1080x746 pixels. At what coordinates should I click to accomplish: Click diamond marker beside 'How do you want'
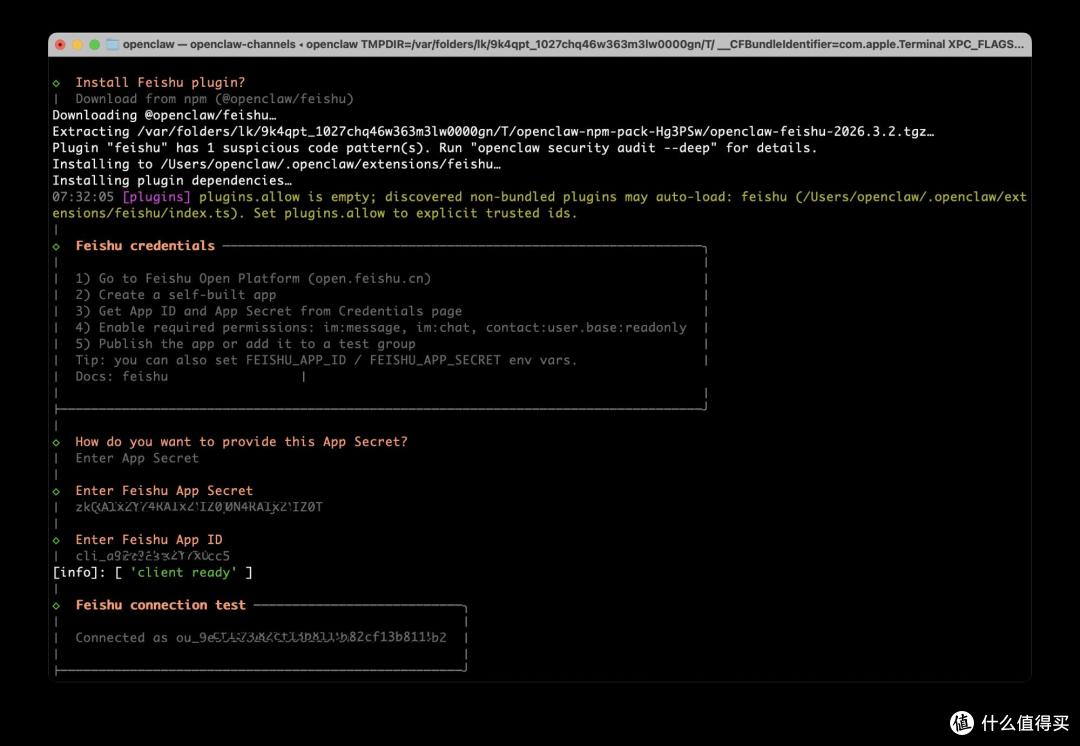coord(56,442)
